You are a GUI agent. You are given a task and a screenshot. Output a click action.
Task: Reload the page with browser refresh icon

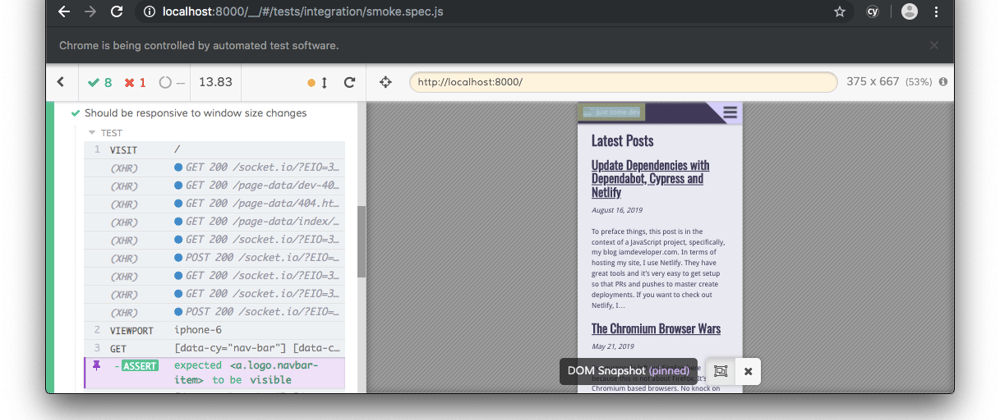(117, 11)
